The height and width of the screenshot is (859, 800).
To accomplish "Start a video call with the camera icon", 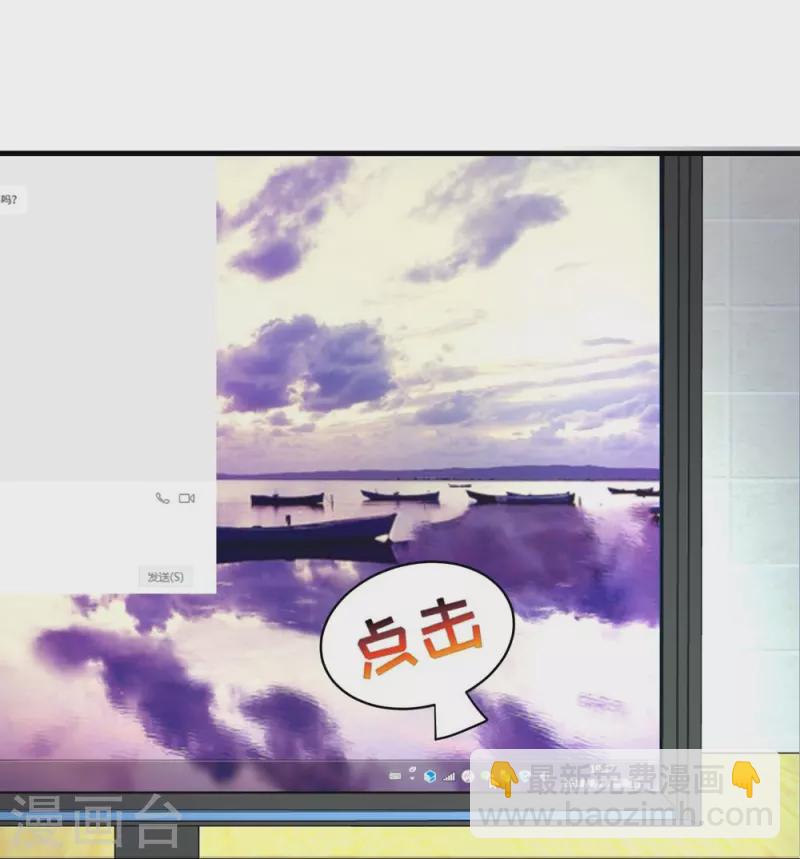I will tap(187, 498).
